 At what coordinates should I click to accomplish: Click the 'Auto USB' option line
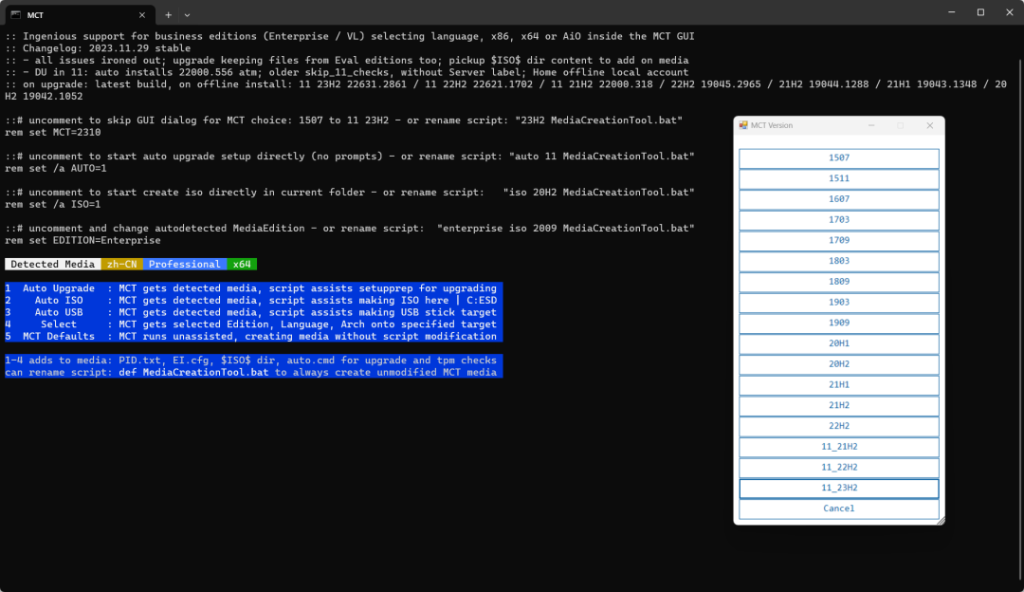point(253,312)
